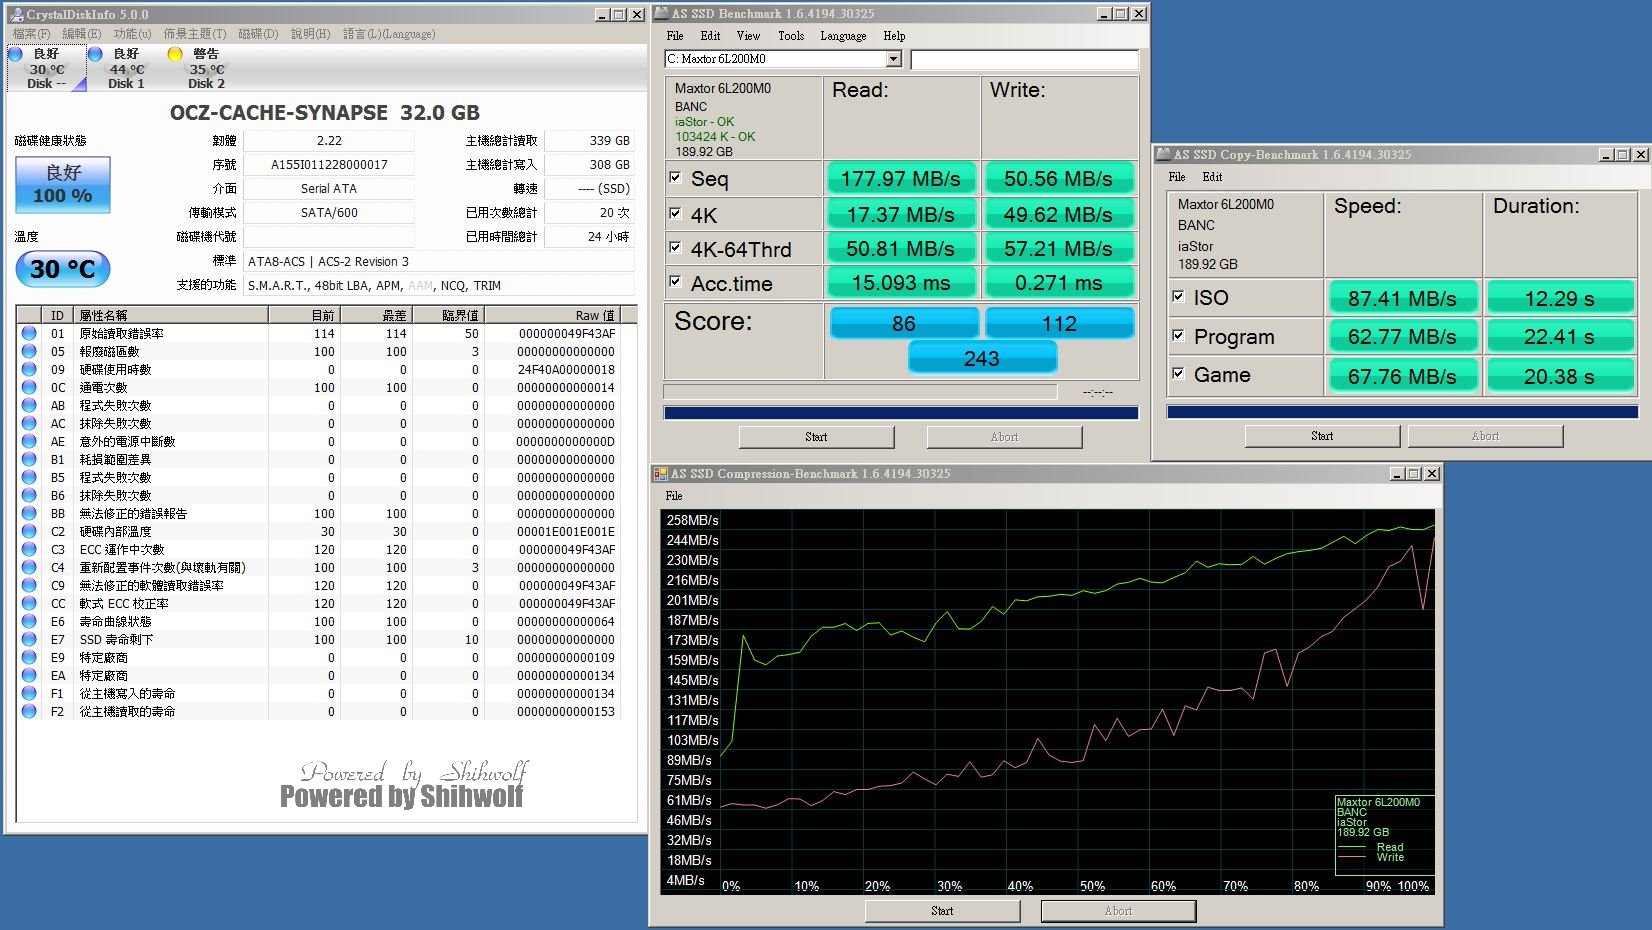The image size is (1652, 930).
Task: Open Tools menu in AS SSD Benchmark
Action: tap(791, 36)
